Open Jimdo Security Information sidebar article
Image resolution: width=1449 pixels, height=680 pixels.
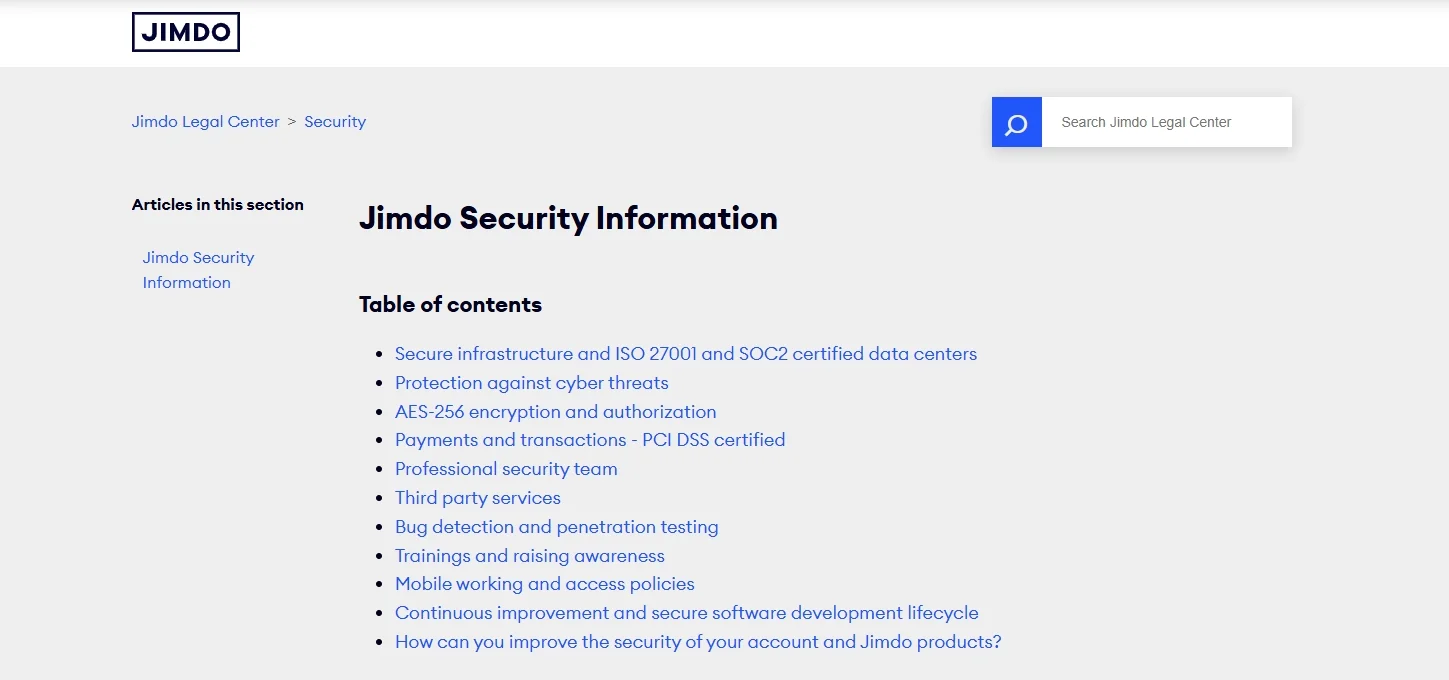click(x=198, y=270)
